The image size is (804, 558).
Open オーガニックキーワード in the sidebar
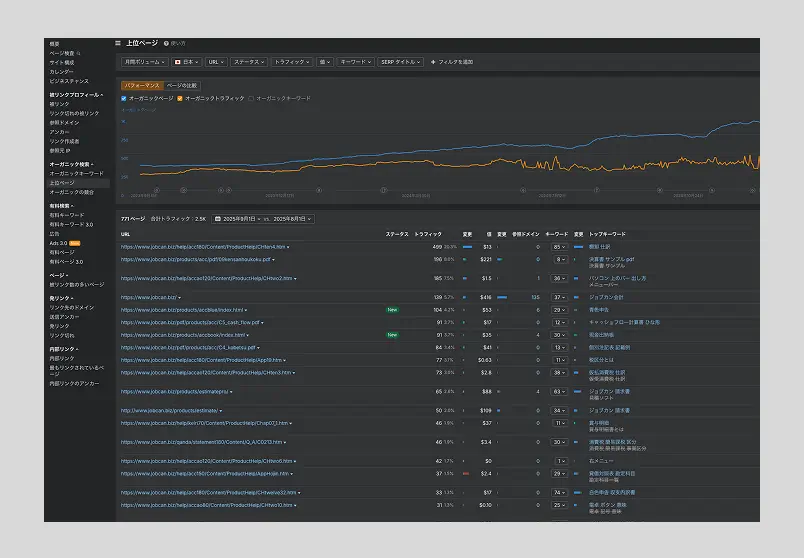(76, 174)
